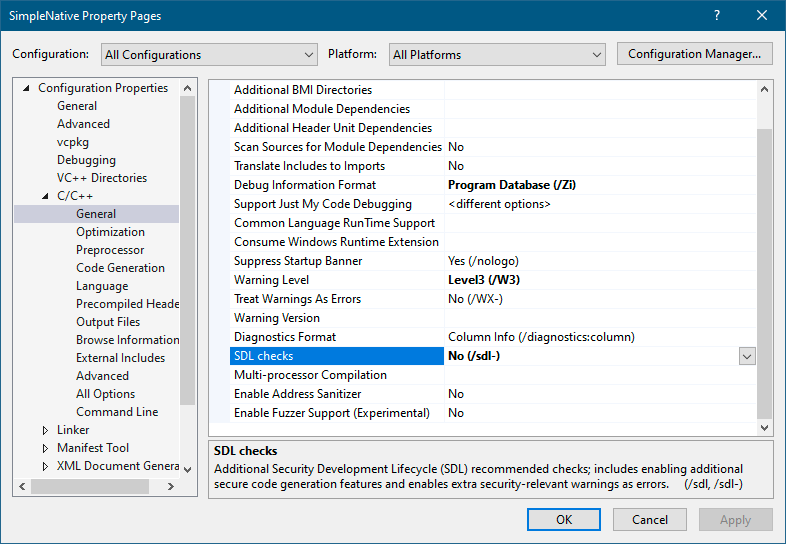
Task: Click the Help question mark icon
Action: (x=717, y=16)
